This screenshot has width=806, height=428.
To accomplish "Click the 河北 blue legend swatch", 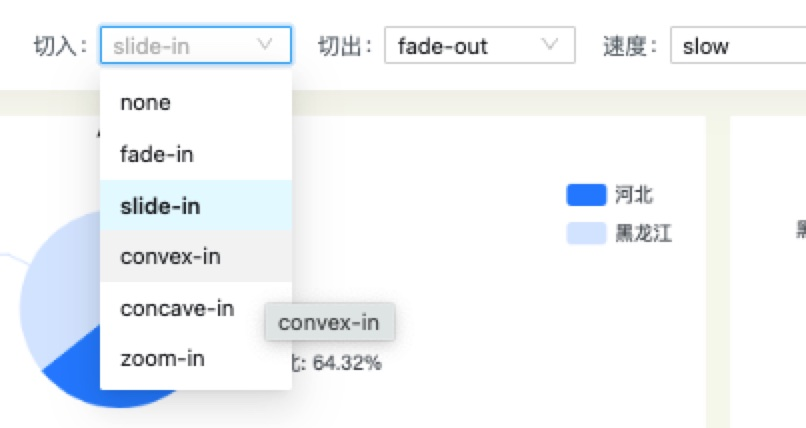I will tap(586, 195).
